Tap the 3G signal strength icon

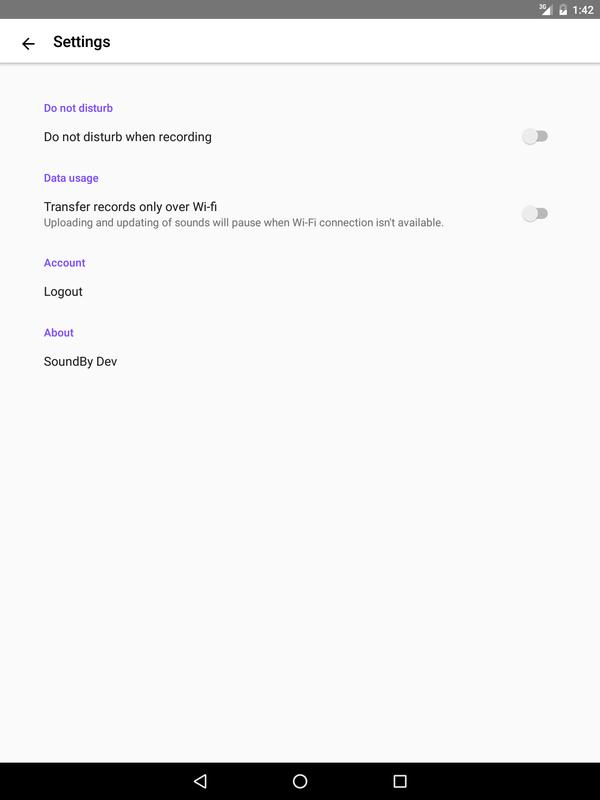tap(545, 9)
